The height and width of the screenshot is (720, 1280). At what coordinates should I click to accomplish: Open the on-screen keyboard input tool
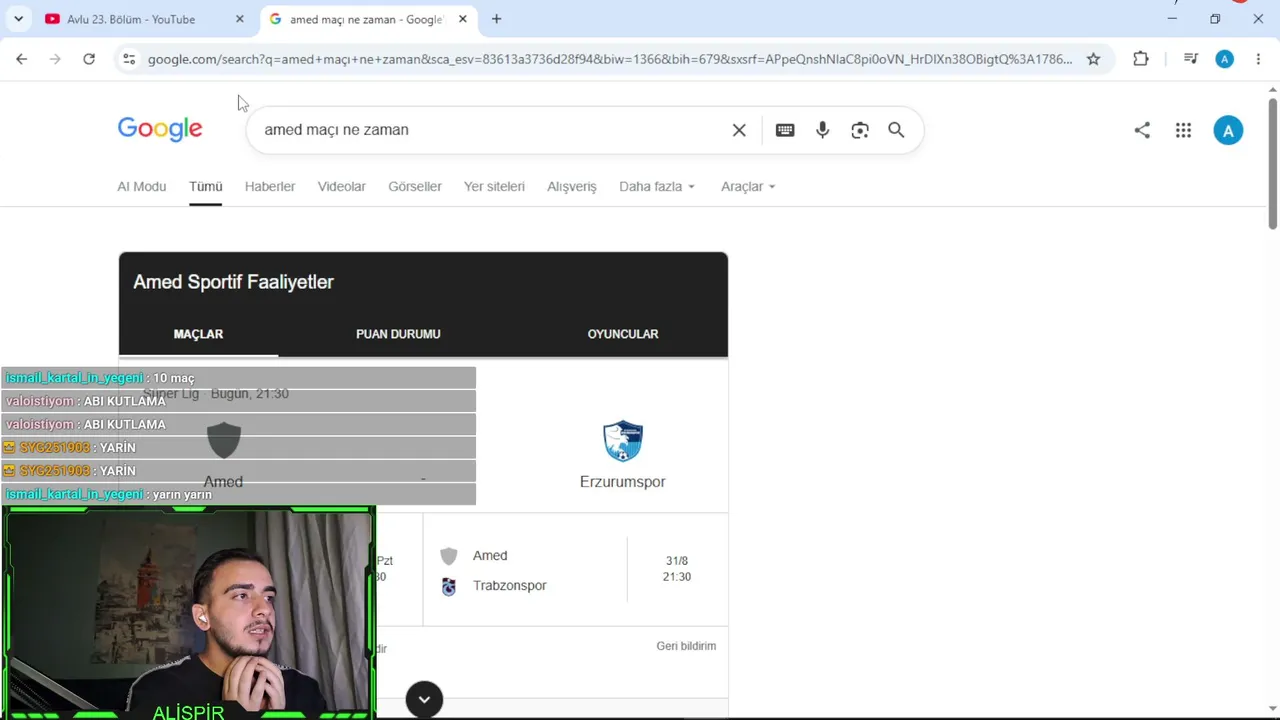tap(785, 130)
